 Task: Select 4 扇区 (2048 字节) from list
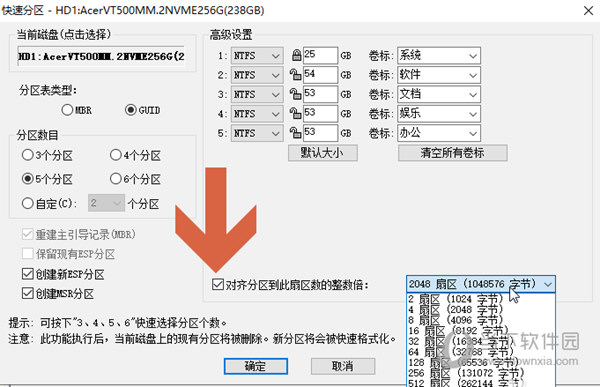coord(481,309)
